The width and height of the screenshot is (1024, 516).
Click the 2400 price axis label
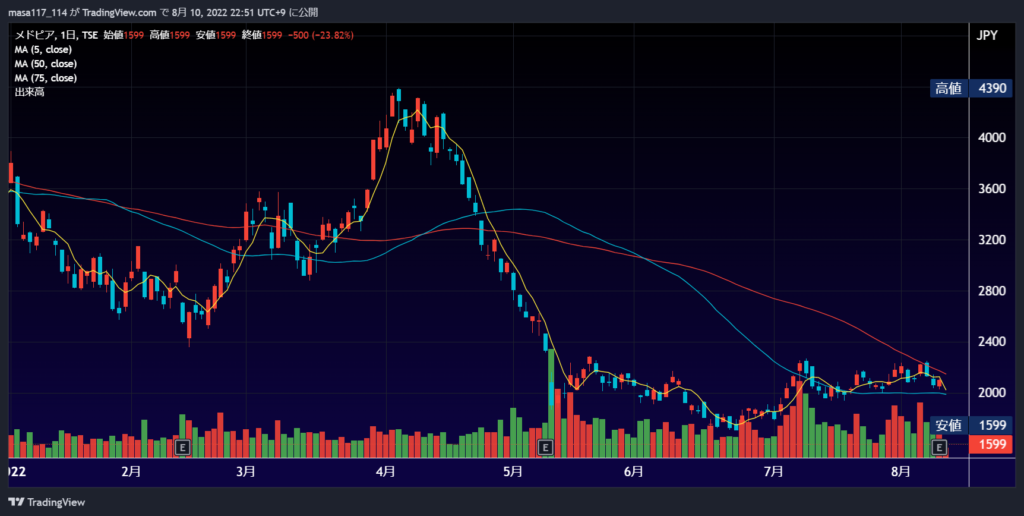tap(991, 342)
